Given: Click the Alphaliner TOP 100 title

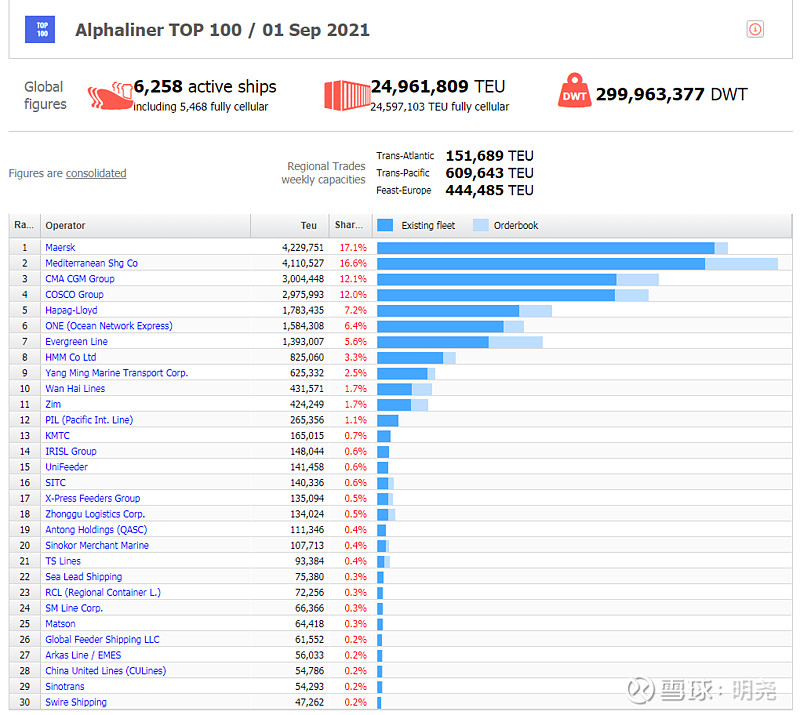Looking at the screenshot, I should tap(222, 30).
